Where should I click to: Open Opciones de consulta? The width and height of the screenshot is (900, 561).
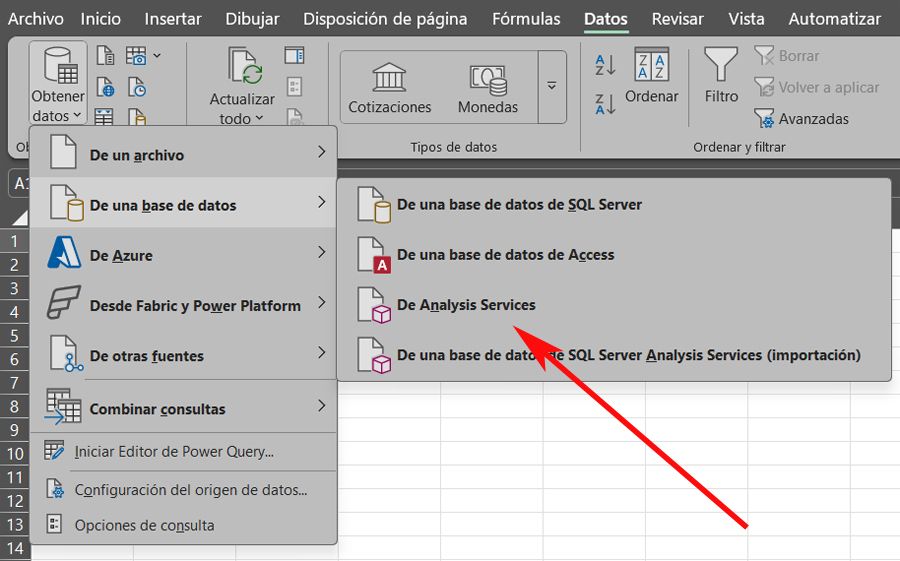pyautogui.click(x=183, y=525)
